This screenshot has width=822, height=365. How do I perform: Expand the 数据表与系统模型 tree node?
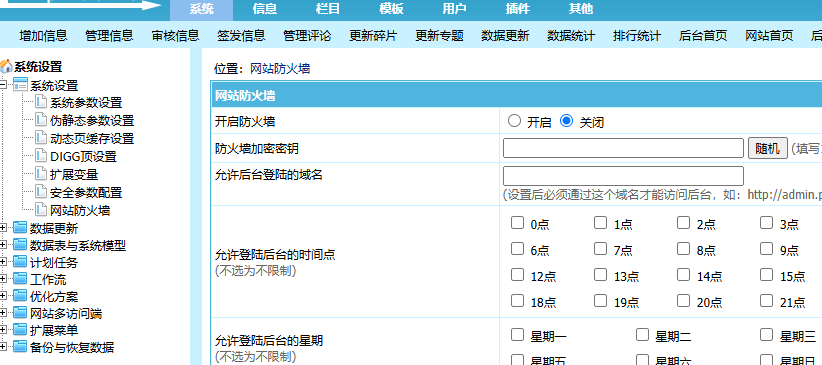[x=3, y=245]
